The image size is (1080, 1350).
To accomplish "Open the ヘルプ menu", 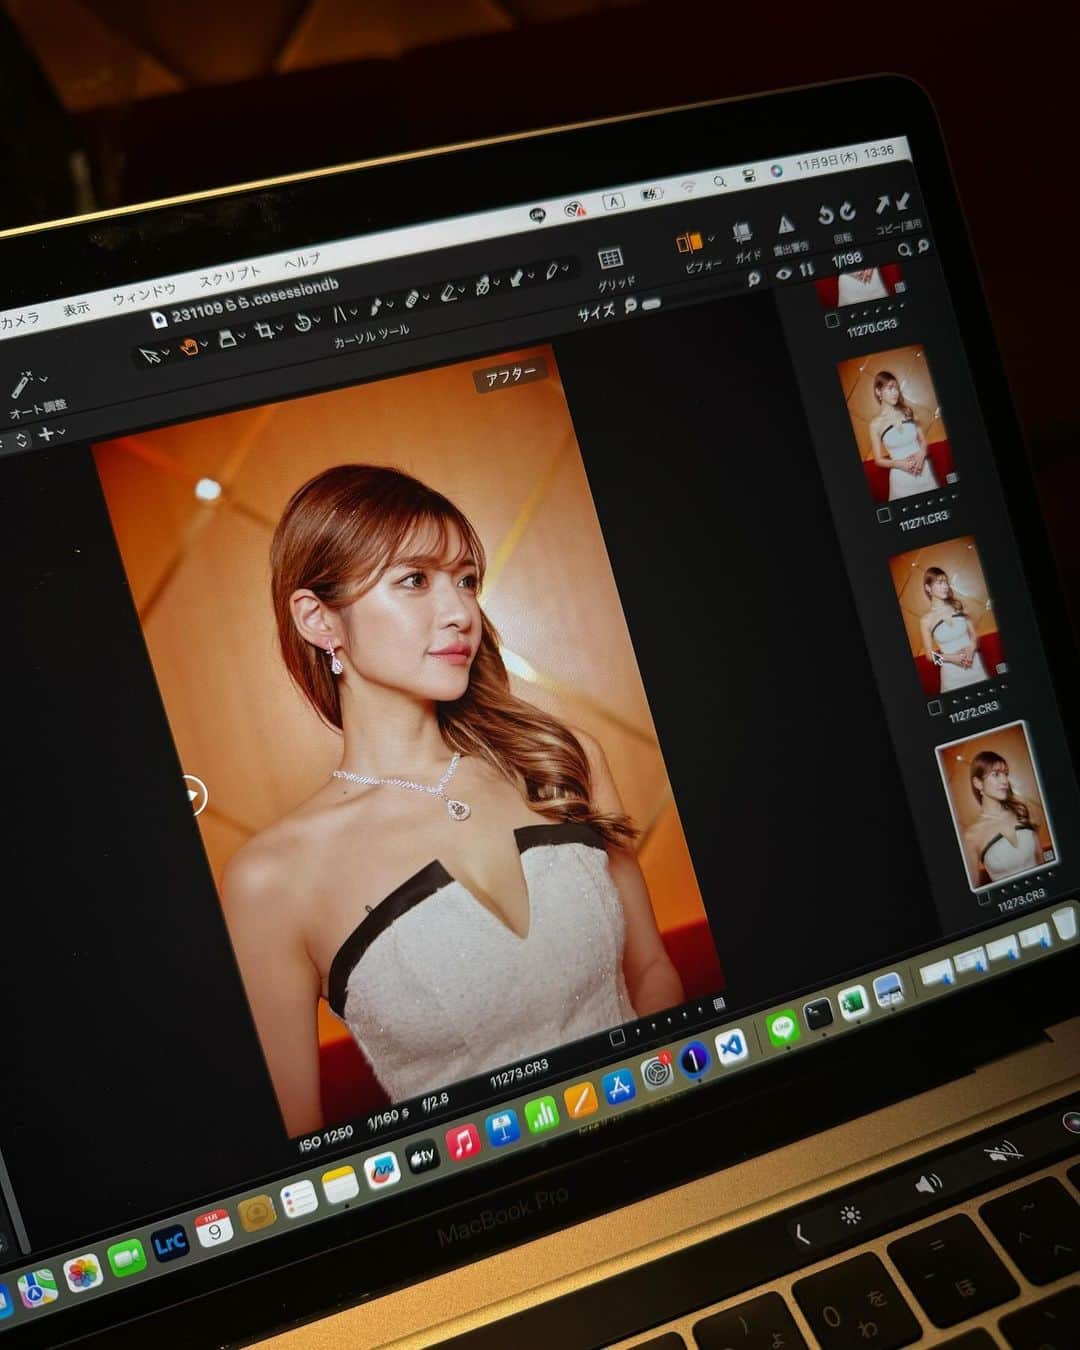I will click(x=301, y=261).
